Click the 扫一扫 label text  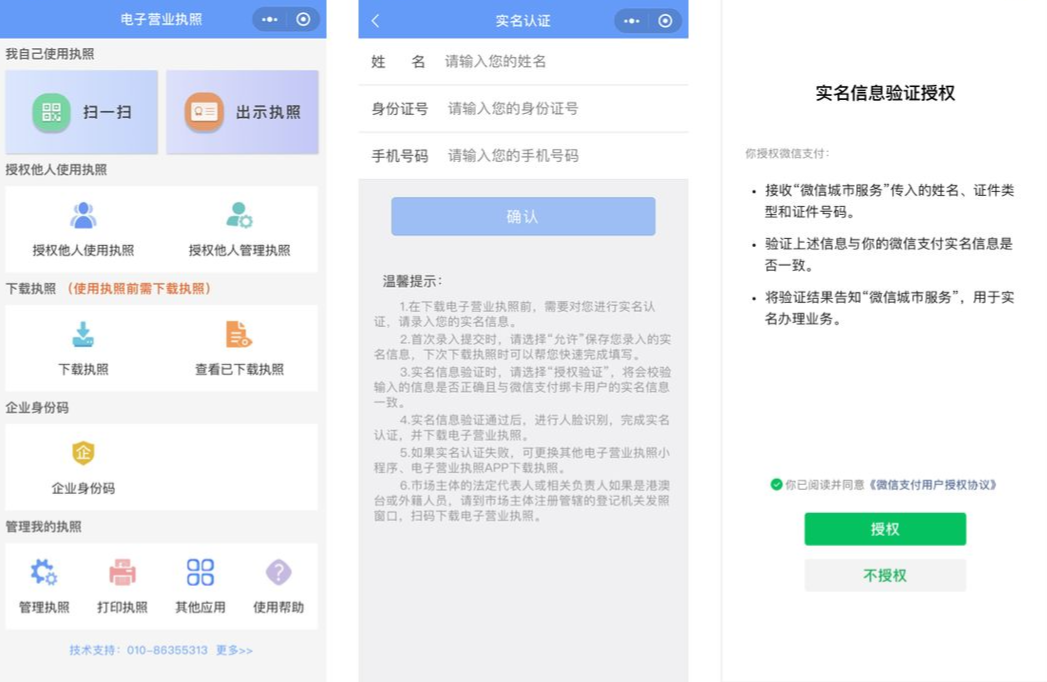coord(107,112)
